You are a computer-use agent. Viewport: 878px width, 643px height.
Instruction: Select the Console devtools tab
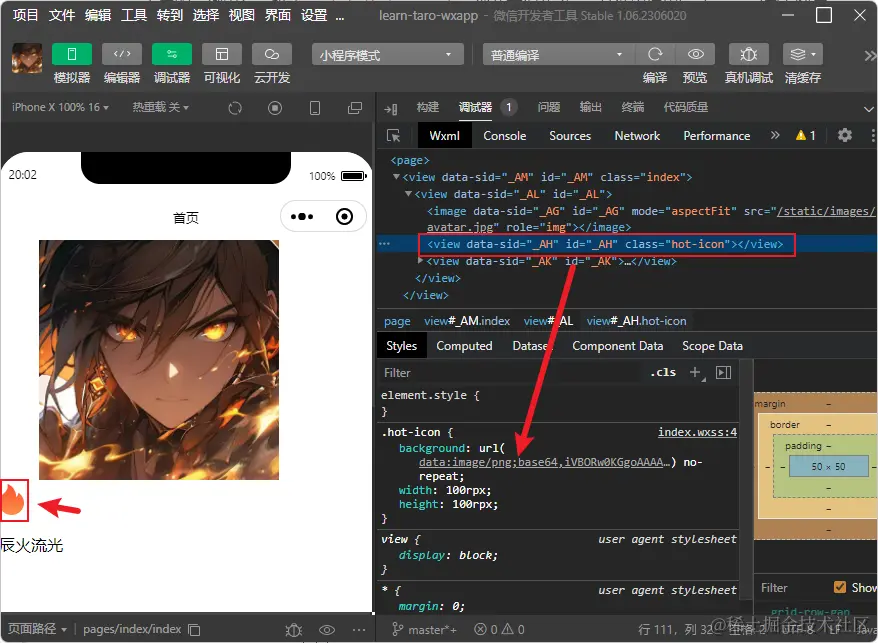tap(505, 136)
